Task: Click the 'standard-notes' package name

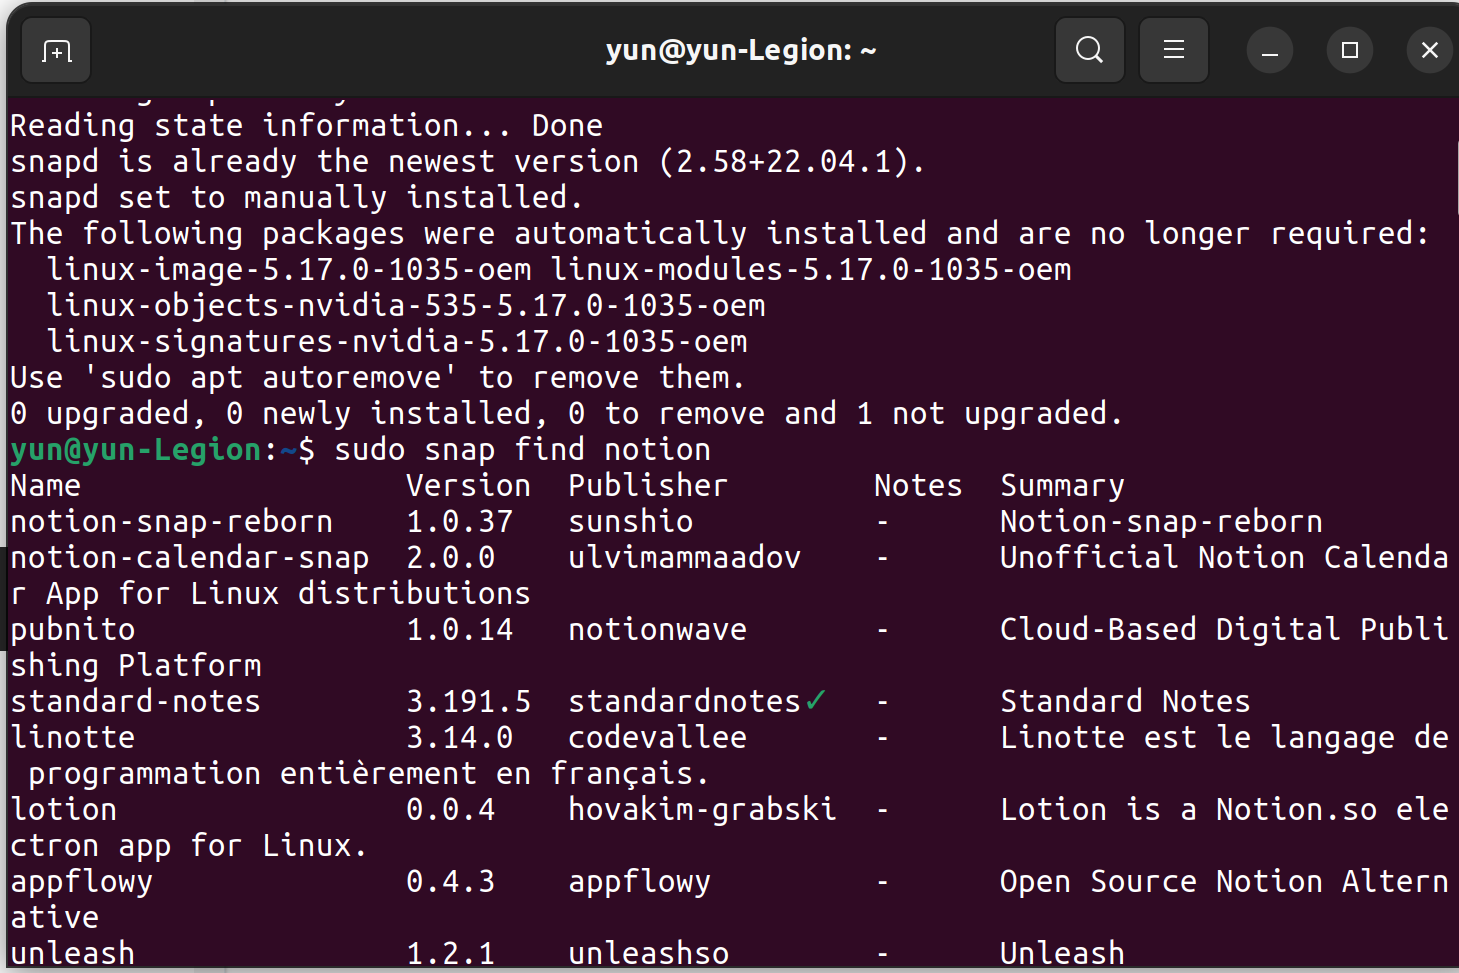Action: click(136, 702)
